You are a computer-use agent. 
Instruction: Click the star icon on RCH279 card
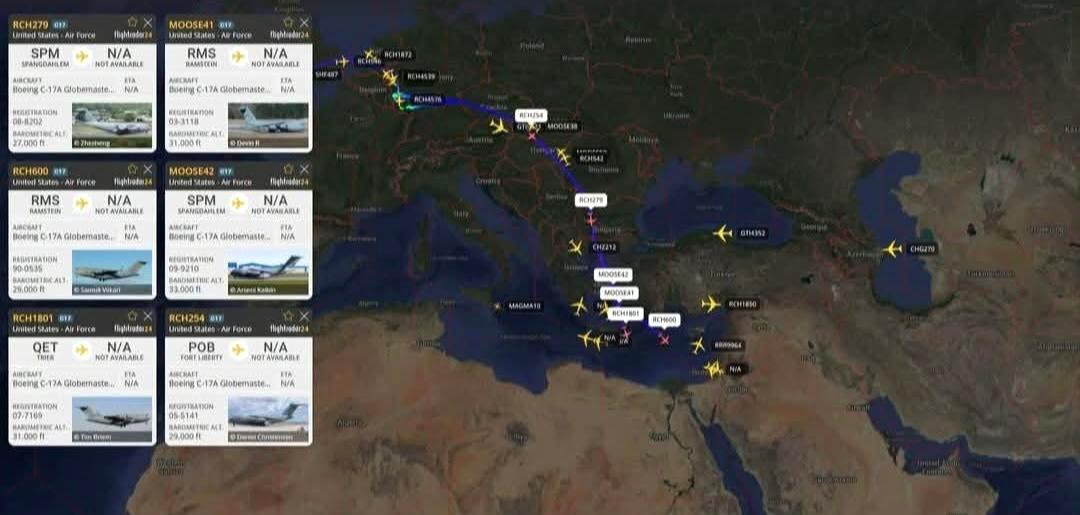click(132, 23)
